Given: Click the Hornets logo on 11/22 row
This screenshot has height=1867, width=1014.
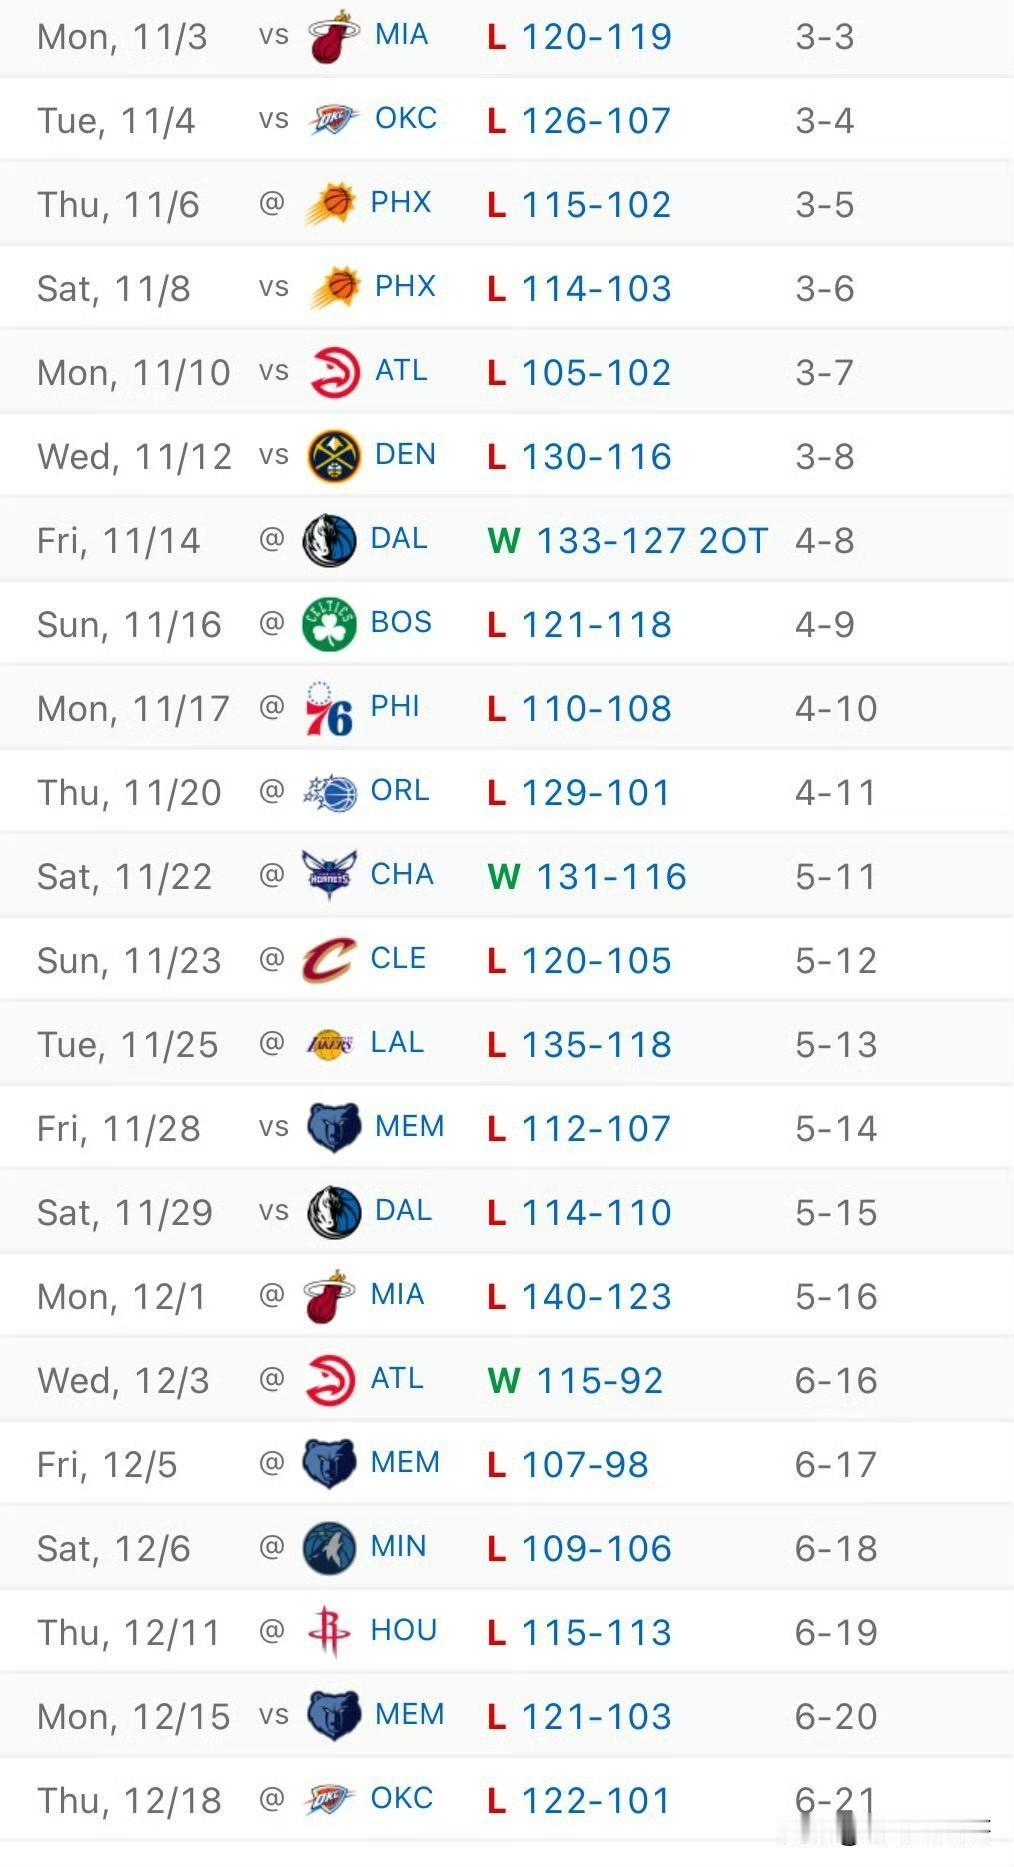Looking at the screenshot, I should [x=329, y=876].
